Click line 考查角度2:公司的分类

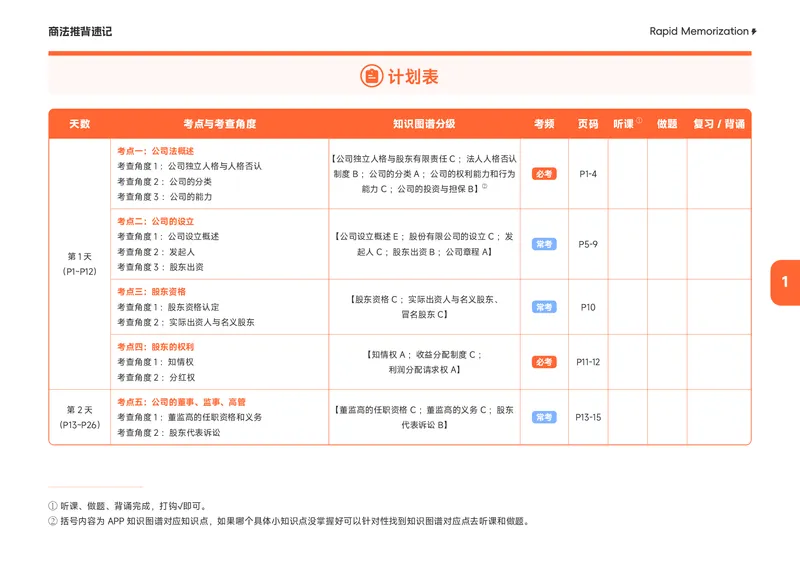tap(164, 182)
